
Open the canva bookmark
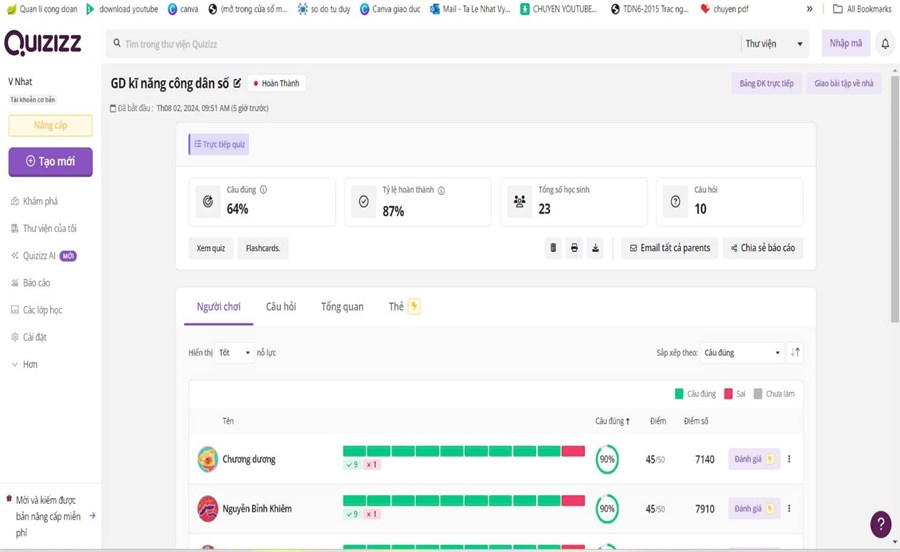(183, 9)
